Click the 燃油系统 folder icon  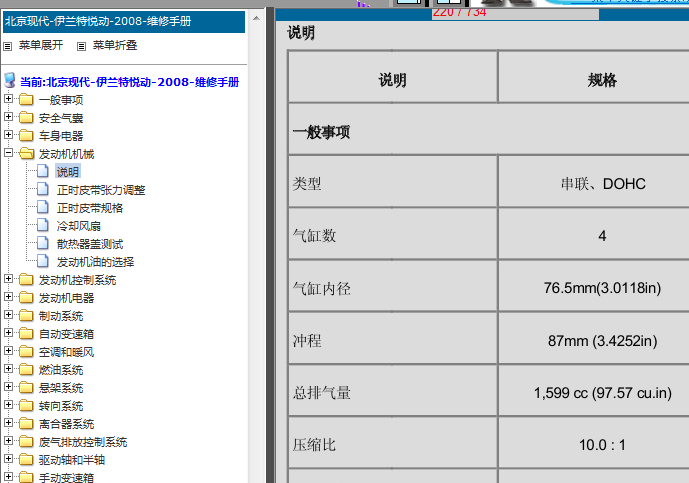pos(26,370)
